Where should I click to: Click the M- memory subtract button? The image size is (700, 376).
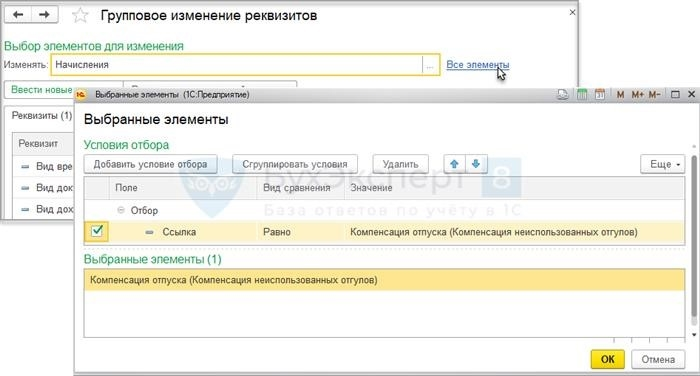point(654,95)
